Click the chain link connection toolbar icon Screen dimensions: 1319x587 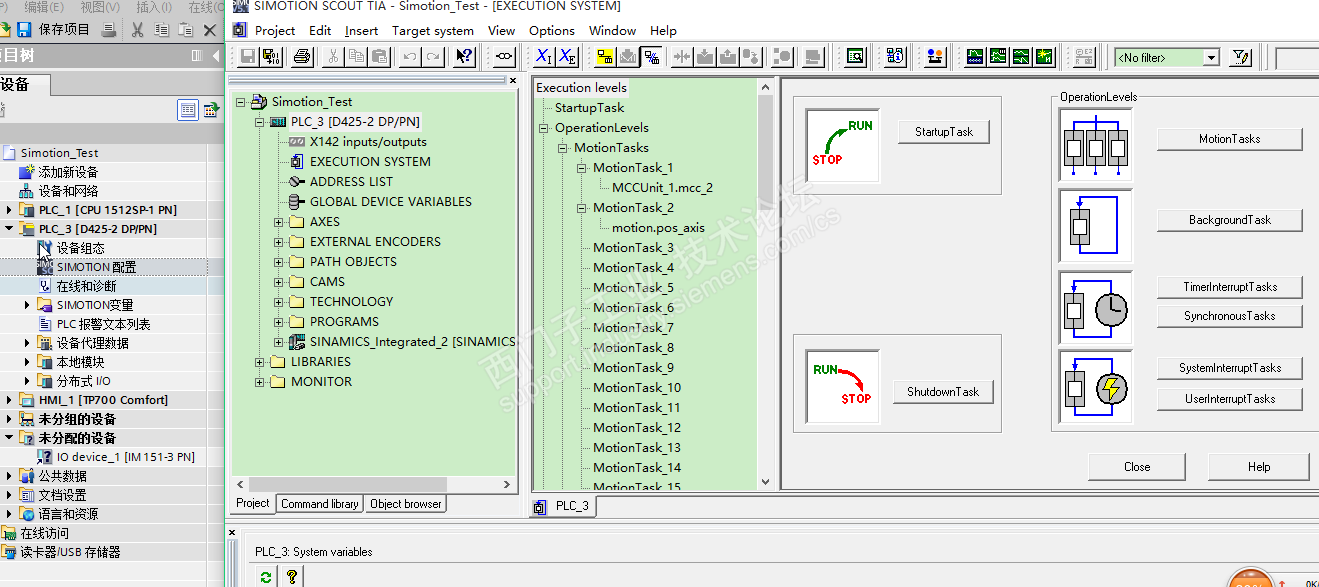pyautogui.click(x=504, y=57)
